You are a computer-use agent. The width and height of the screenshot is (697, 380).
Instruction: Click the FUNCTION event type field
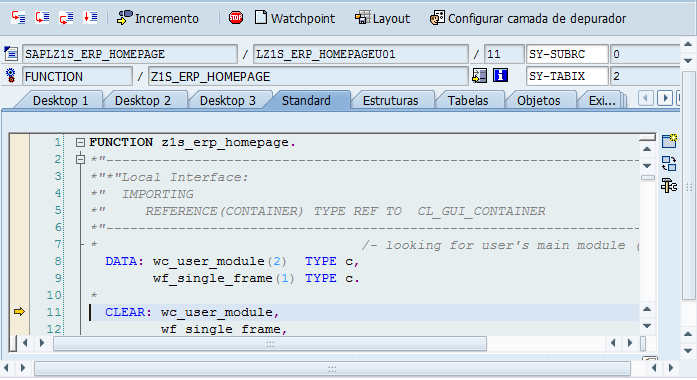coord(77,76)
